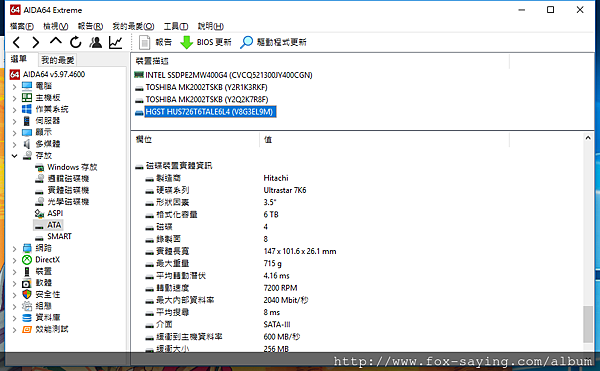Expand the computer node in tree
This screenshot has height=371, width=600.
click(x=14, y=86)
